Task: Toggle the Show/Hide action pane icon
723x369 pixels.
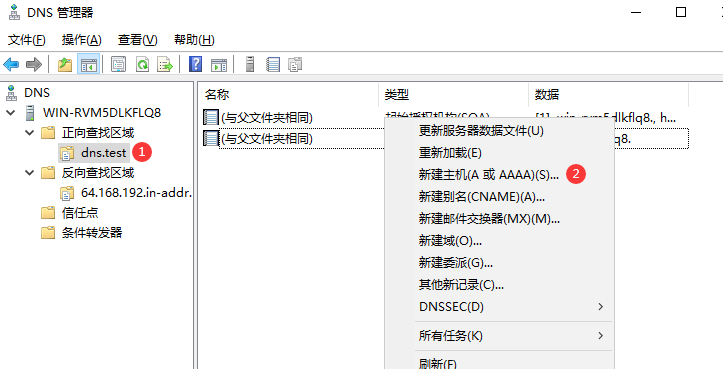Action: click(219, 65)
